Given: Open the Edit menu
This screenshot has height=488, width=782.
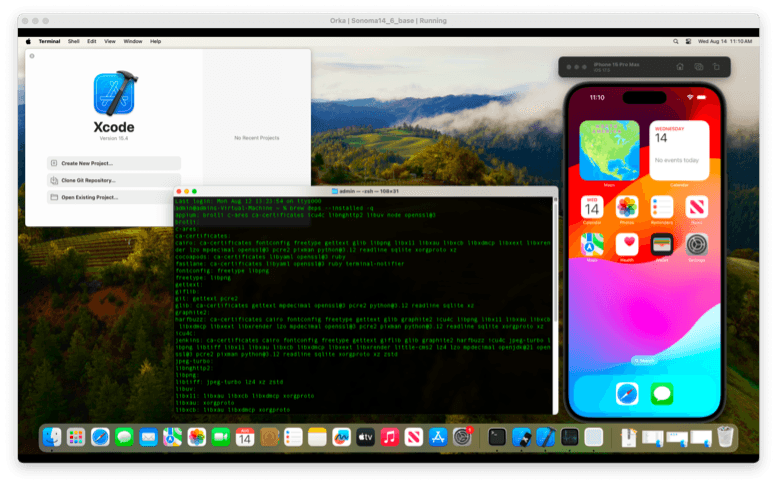Looking at the screenshot, I should coord(92,41).
